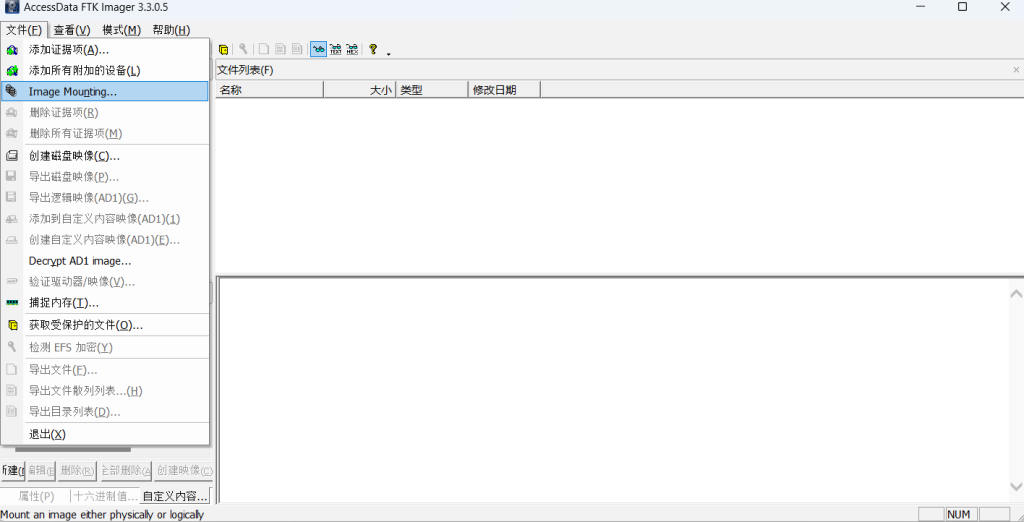Screen dimensions: 1024x522
Task: Click yellow protected files toolbar icon
Action: coord(223,49)
